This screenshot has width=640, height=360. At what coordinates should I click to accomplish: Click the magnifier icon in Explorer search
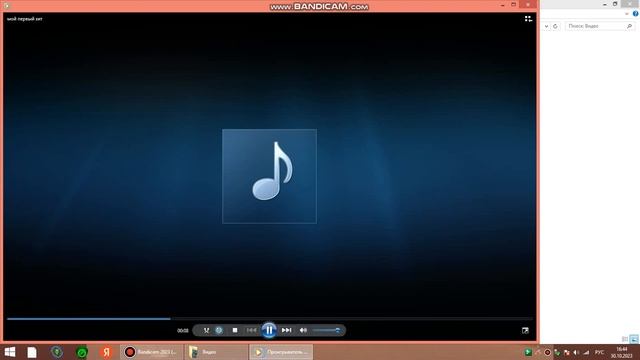coord(629,26)
